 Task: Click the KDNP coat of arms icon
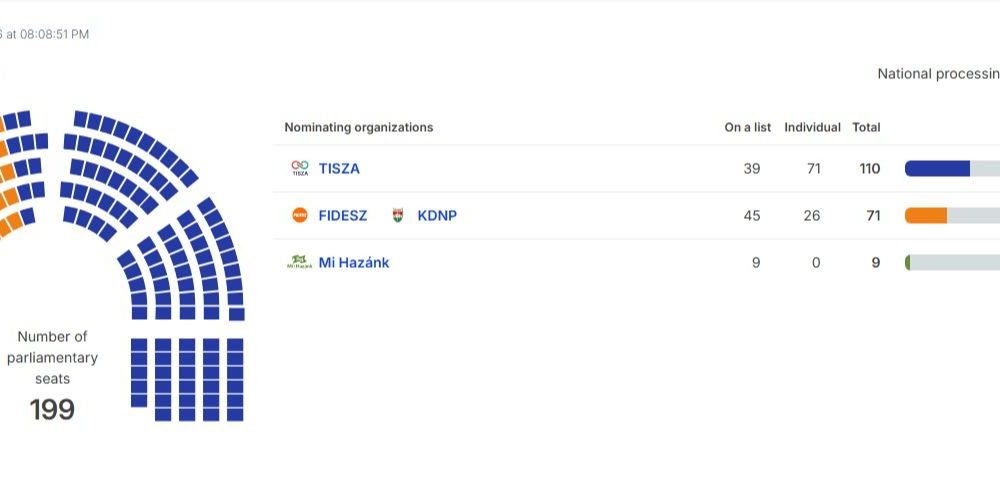(x=398, y=215)
